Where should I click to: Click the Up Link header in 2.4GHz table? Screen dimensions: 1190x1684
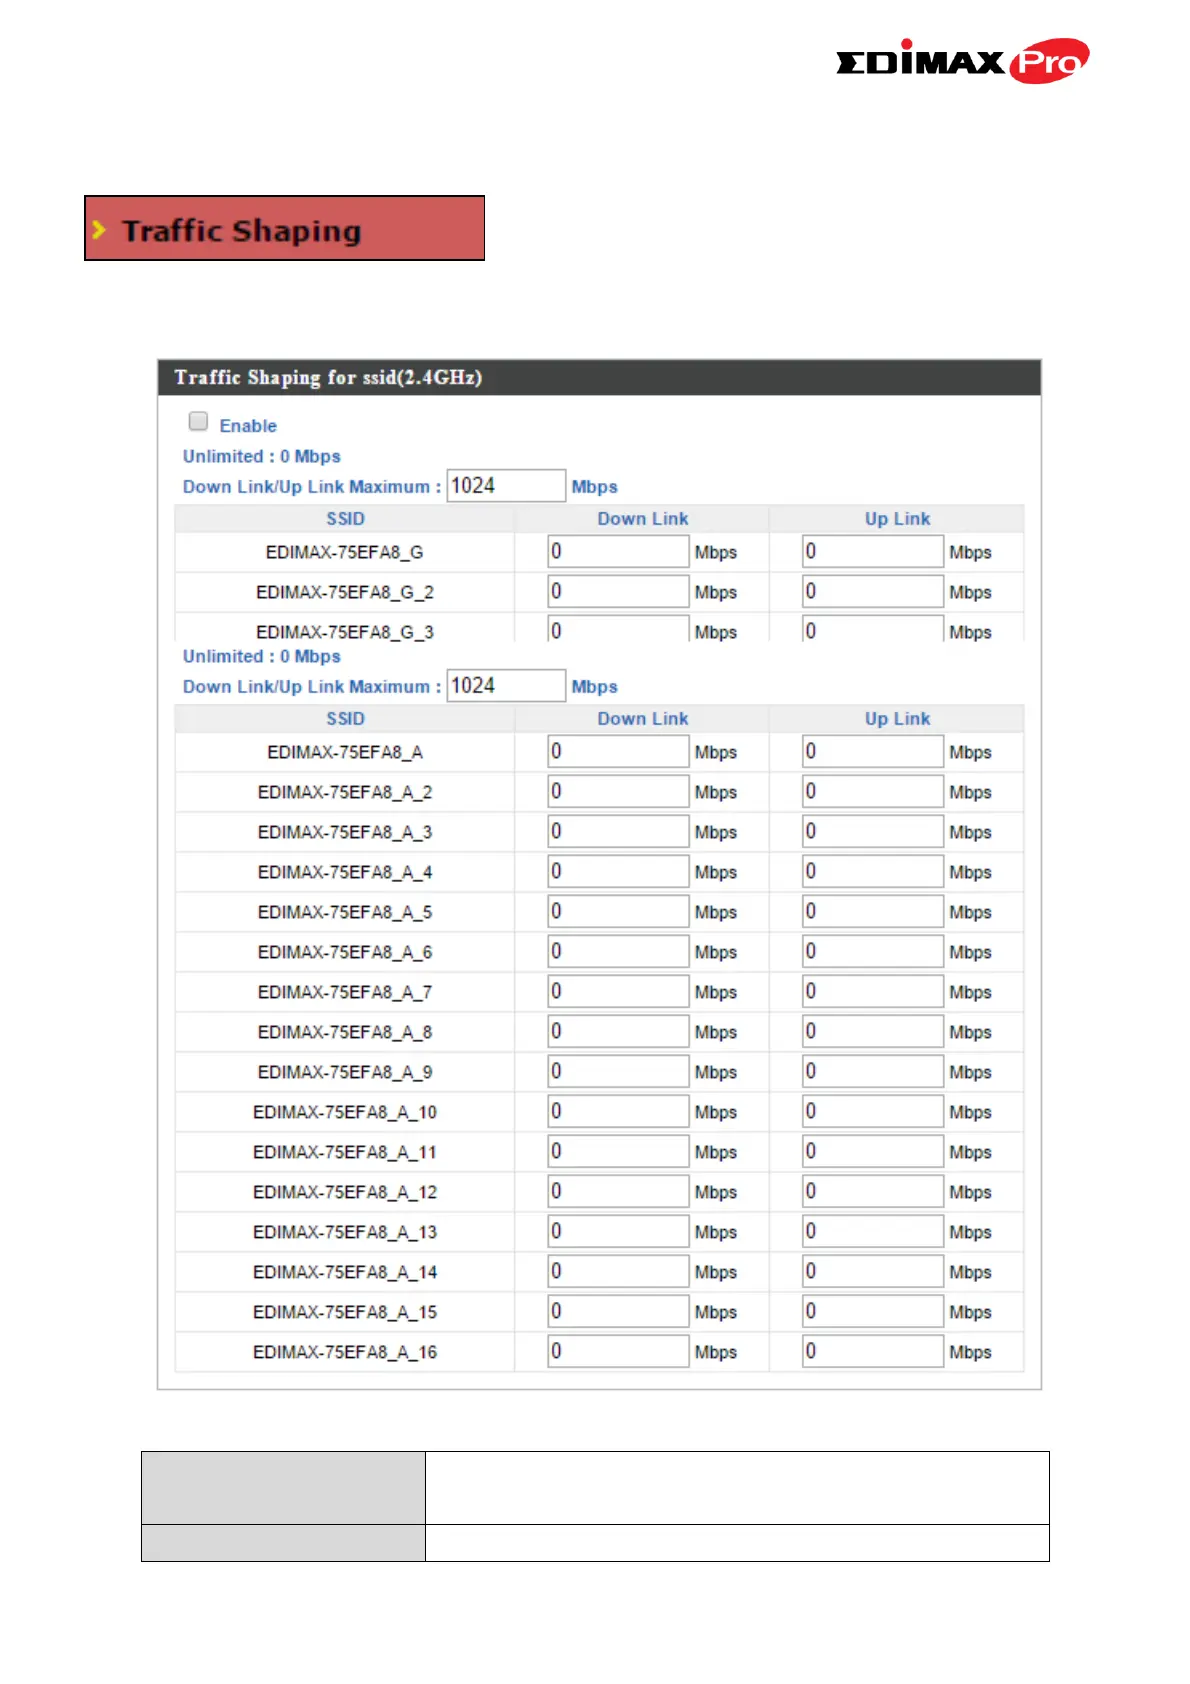click(x=897, y=519)
